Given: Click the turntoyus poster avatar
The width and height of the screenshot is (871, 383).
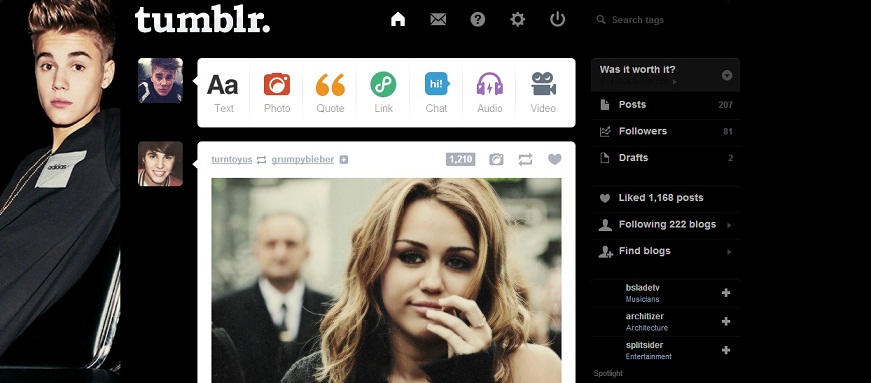Looking at the screenshot, I should tap(161, 163).
